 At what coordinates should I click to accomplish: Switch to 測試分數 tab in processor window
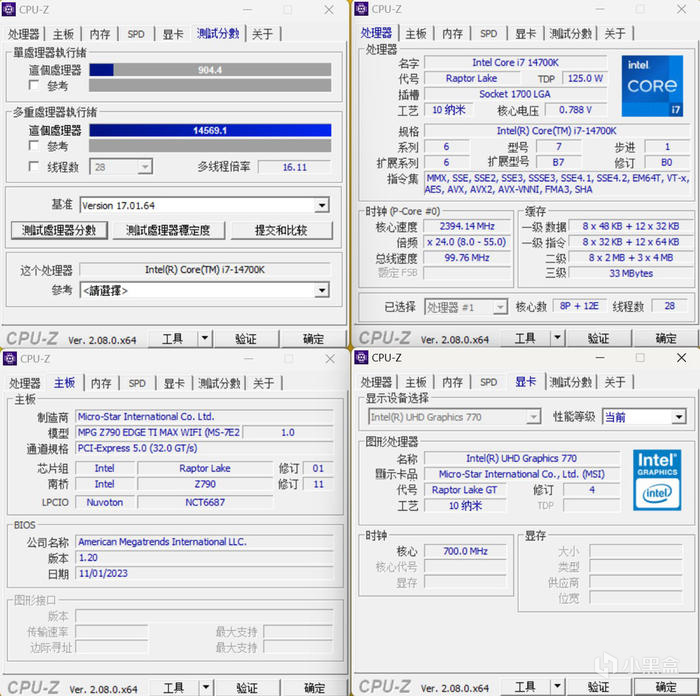tap(570, 33)
